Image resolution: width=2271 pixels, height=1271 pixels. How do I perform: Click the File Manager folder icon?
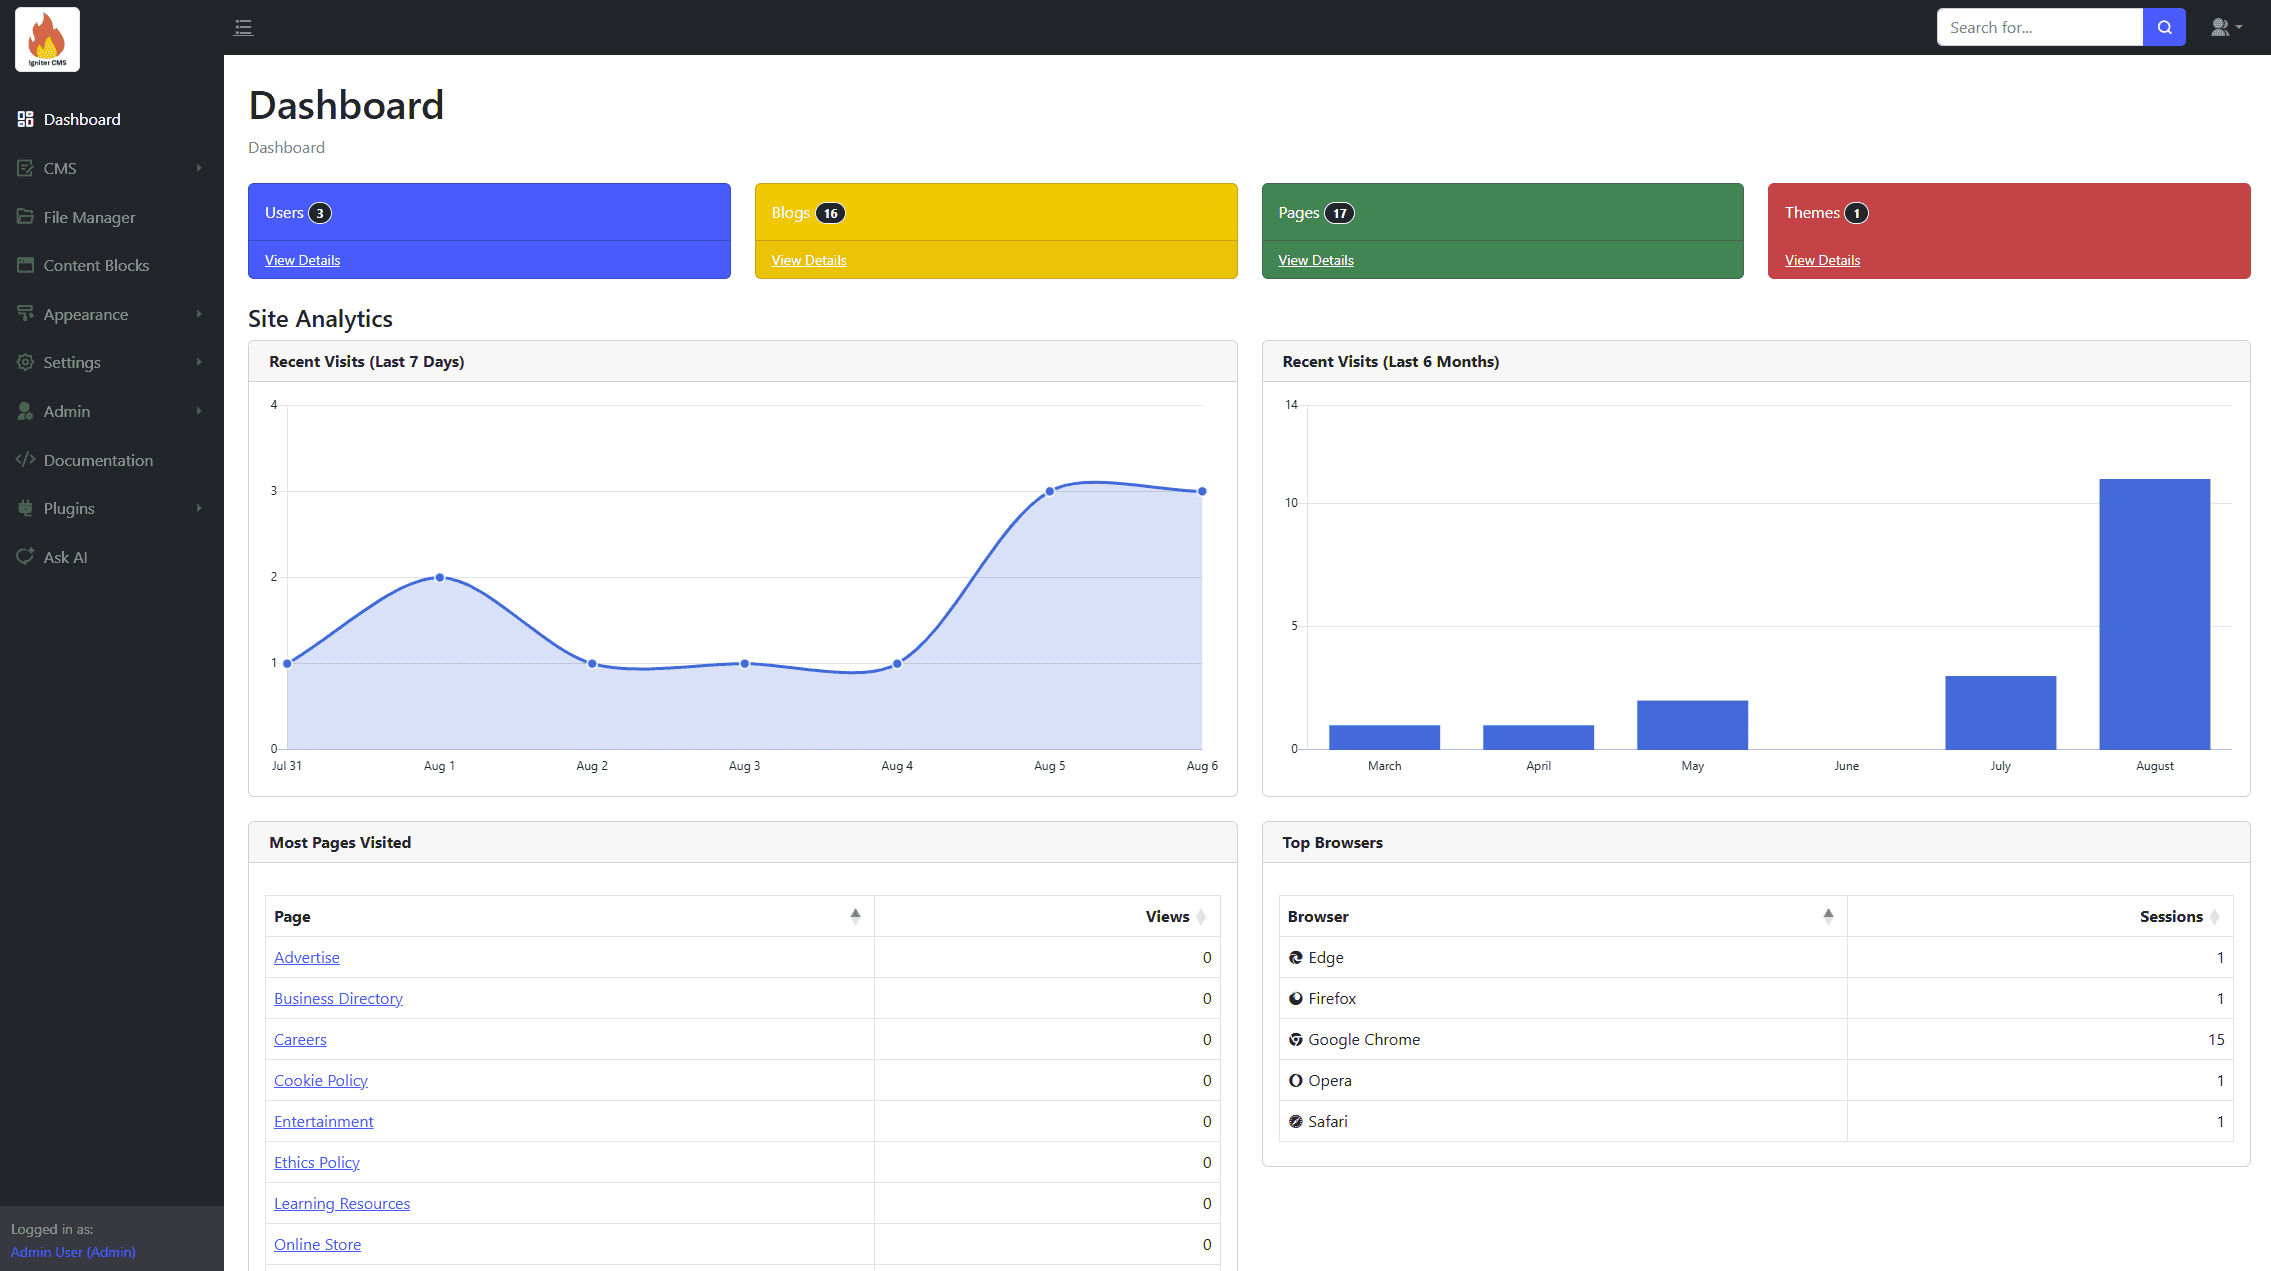25,217
